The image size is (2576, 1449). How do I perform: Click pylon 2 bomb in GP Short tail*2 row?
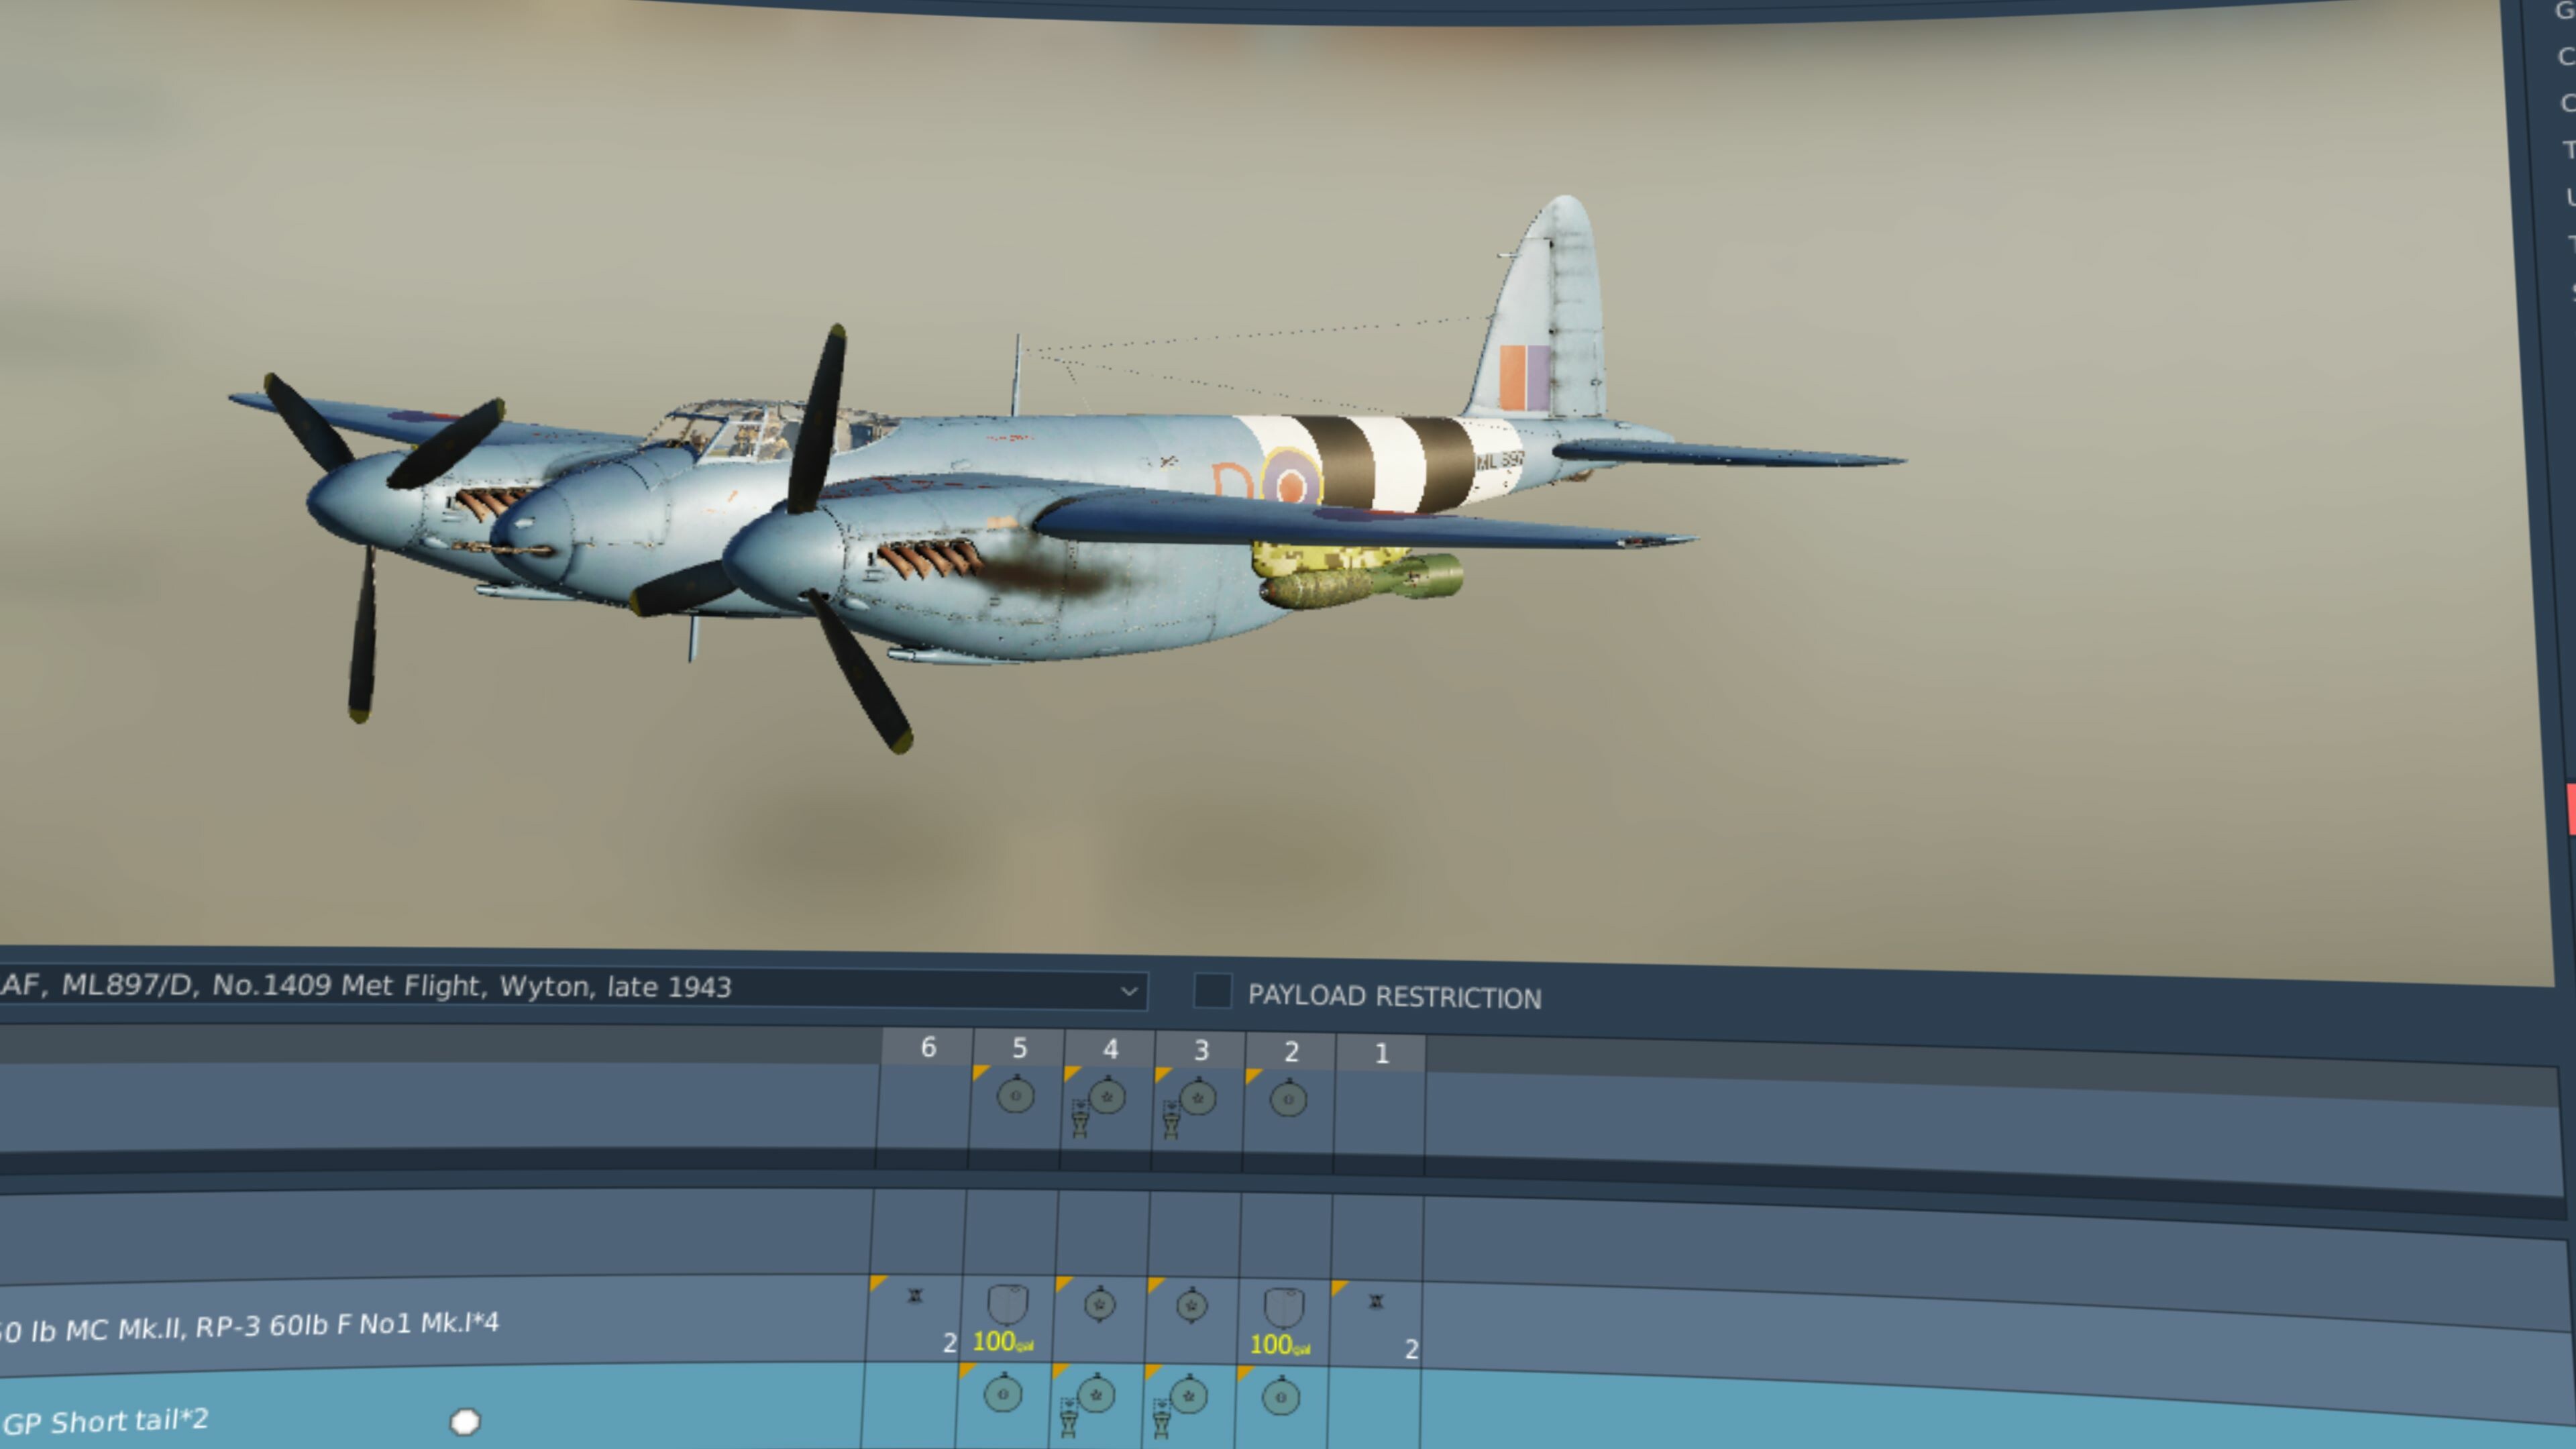[x=1280, y=1398]
